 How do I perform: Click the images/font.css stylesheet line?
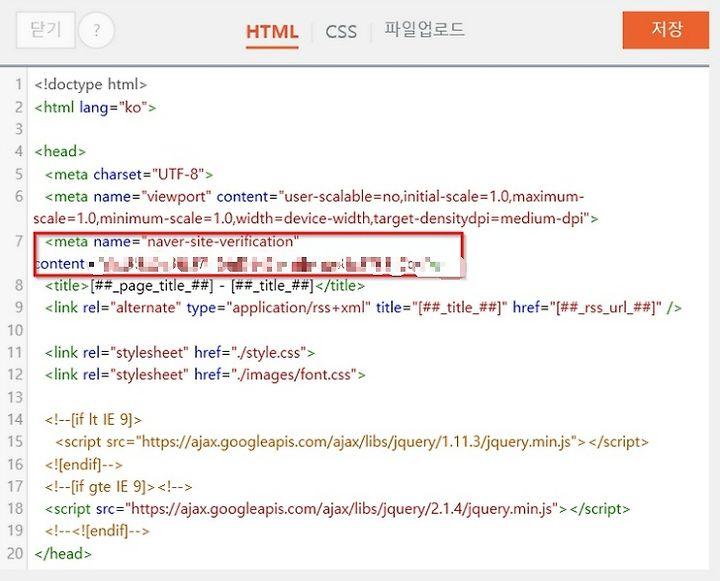tap(205, 375)
